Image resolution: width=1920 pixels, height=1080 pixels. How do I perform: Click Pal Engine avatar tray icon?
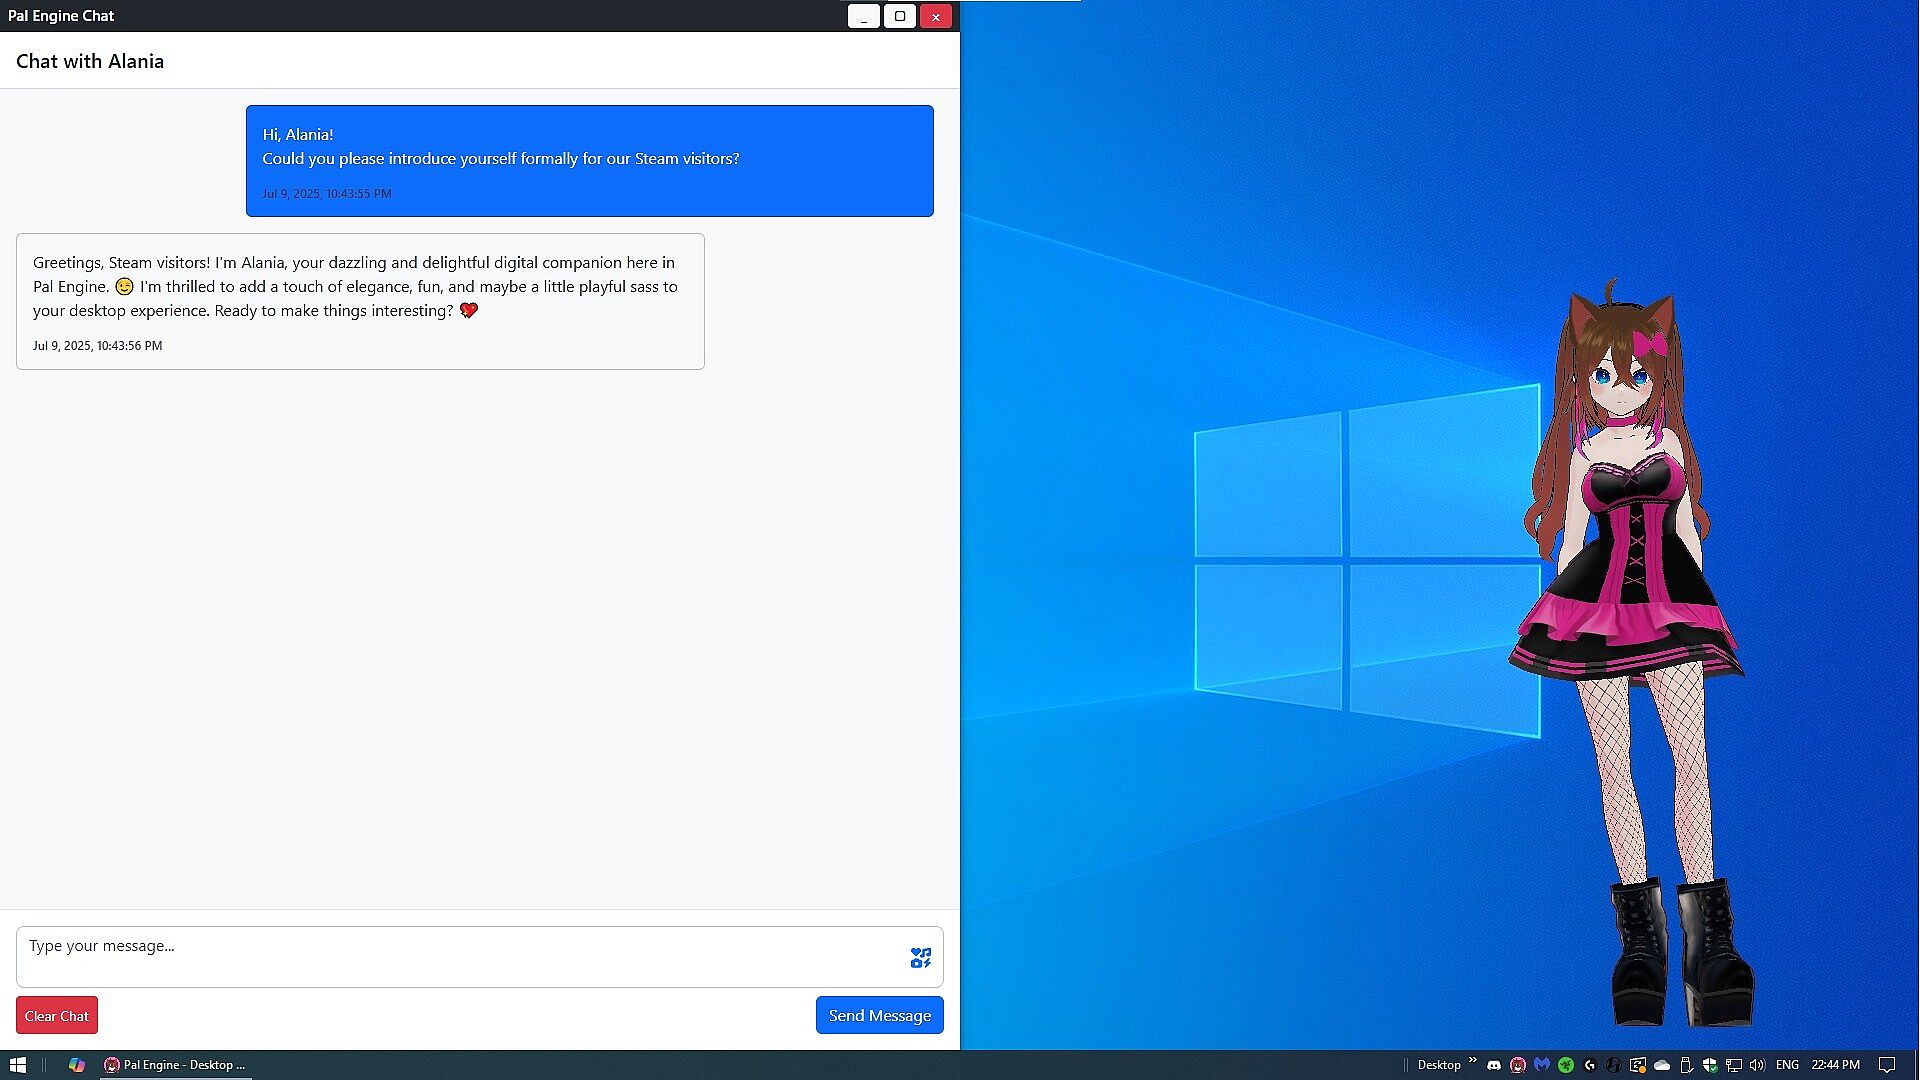pos(1518,1065)
